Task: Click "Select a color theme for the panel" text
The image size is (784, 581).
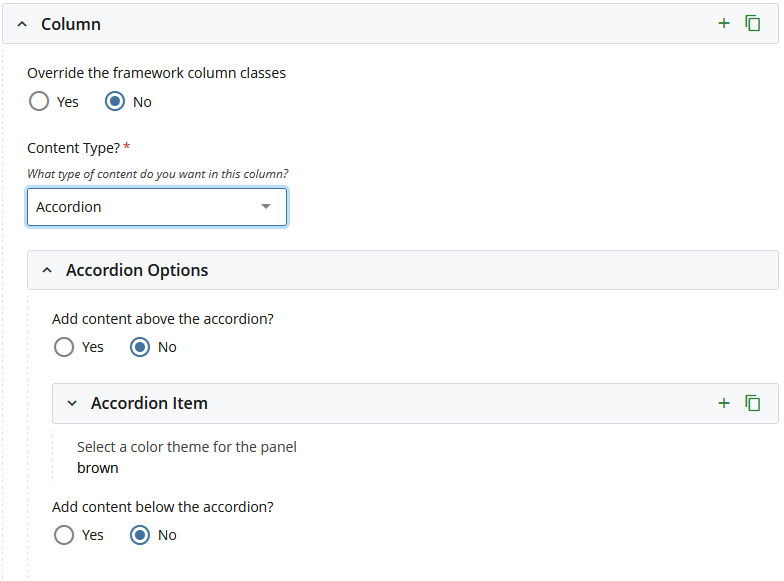Action: point(186,446)
